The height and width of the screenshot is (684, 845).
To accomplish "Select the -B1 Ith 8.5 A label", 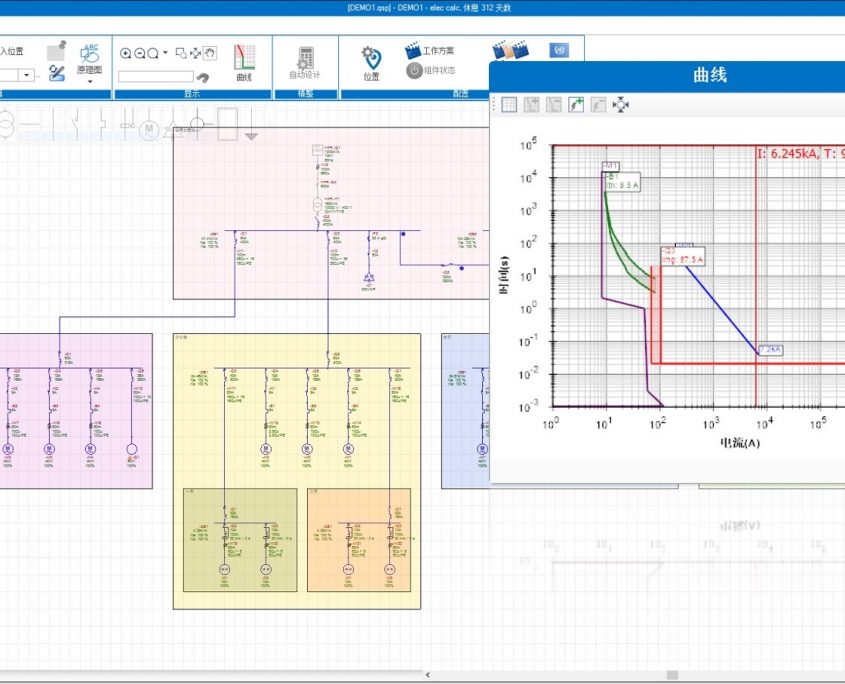I will coord(624,182).
